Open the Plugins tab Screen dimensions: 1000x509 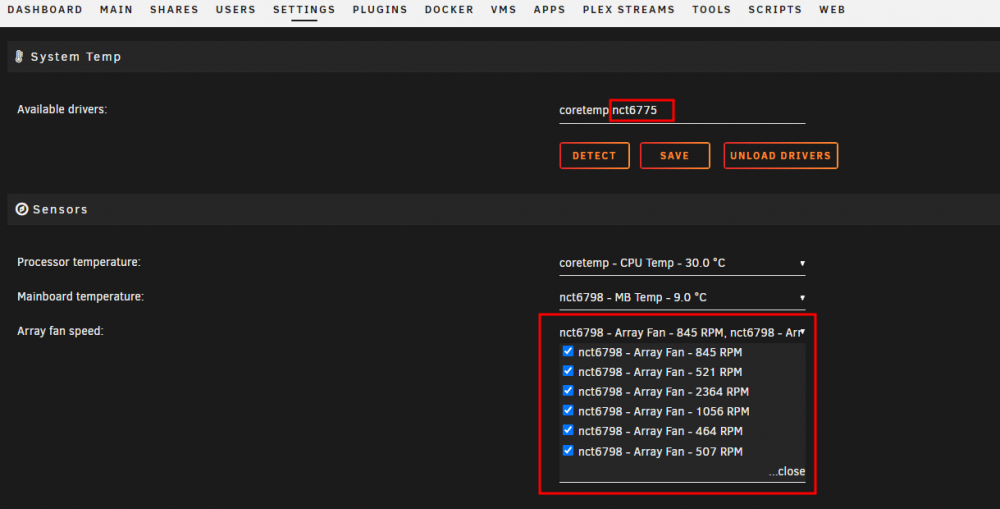pos(380,10)
